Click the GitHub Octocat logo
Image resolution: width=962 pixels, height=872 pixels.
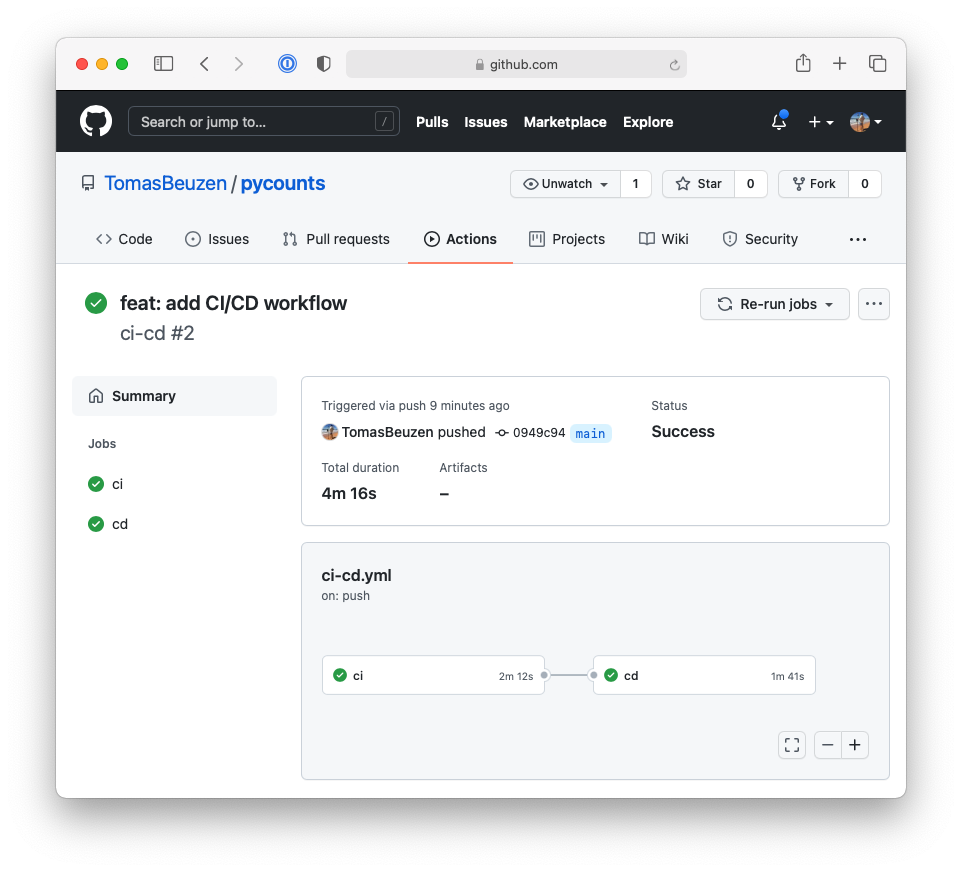tap(96, 121)
